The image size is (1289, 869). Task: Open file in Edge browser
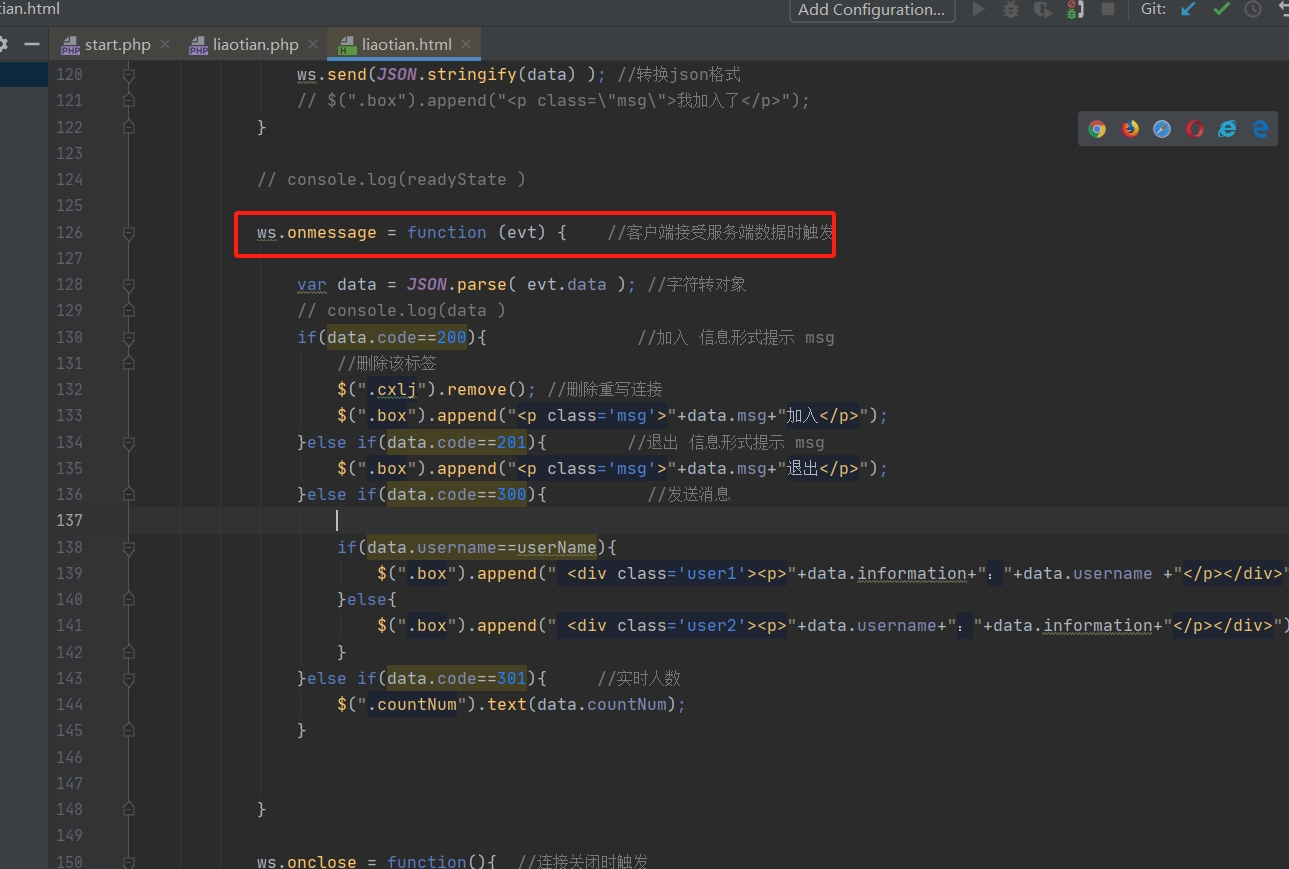pyautogui.click(x=1260, y=129)
